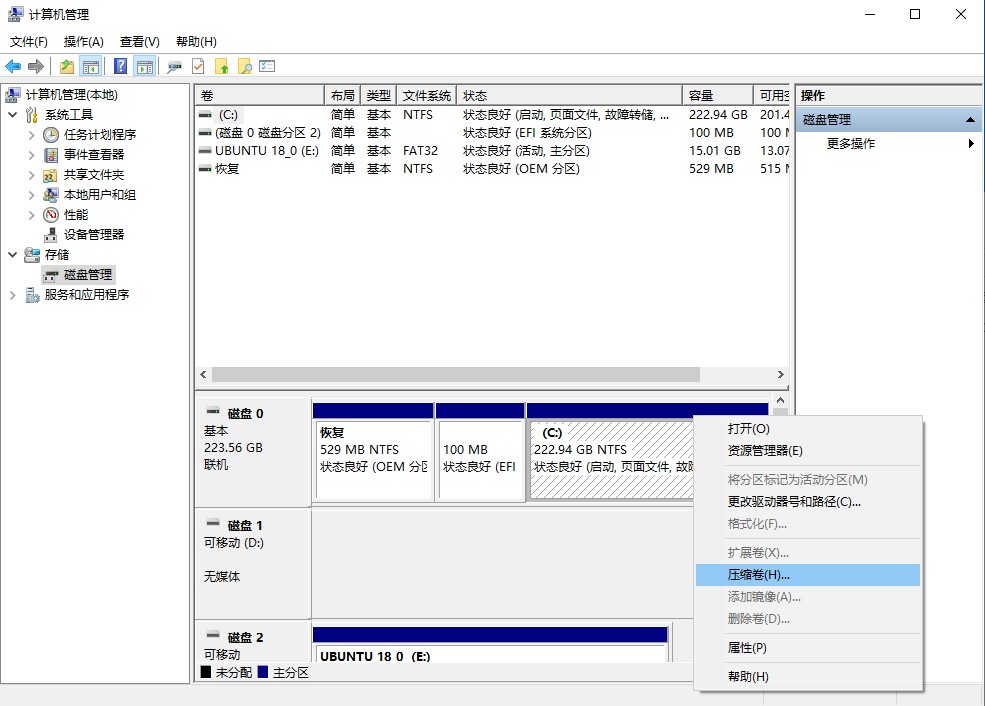985x706 pixels.
Task: Select UBUNTU 18_0 (E:) volume row
Action: pos(492,151)
